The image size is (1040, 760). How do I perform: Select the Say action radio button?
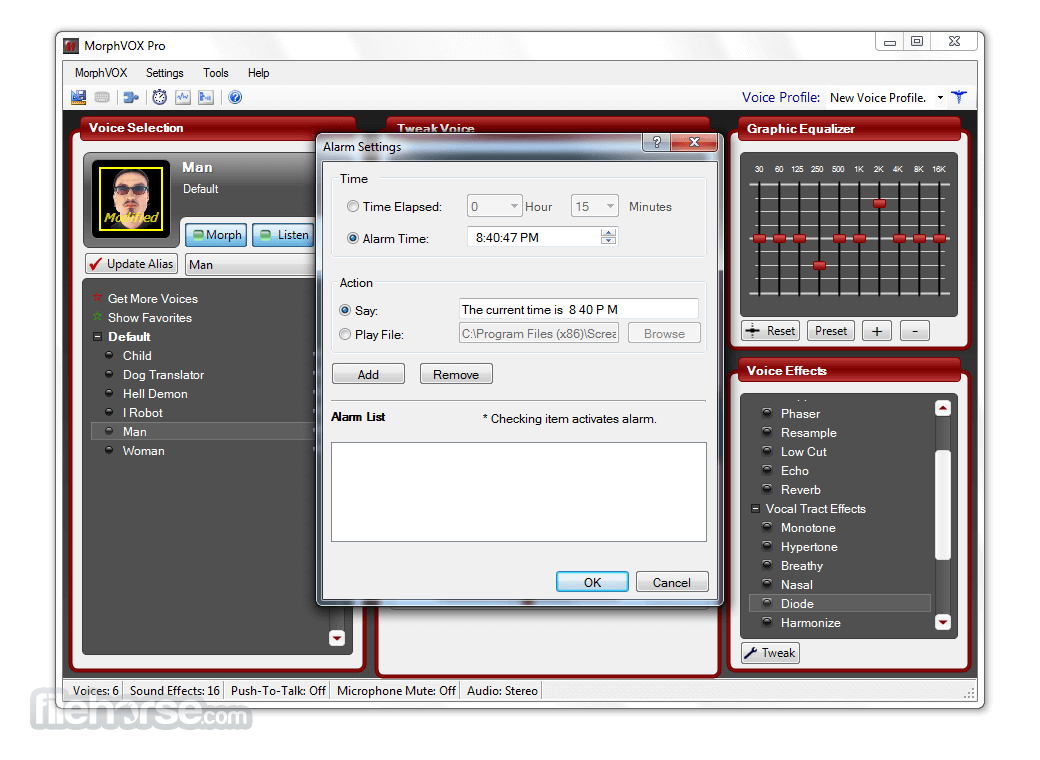pyautogui.click(x=345, y=310)
